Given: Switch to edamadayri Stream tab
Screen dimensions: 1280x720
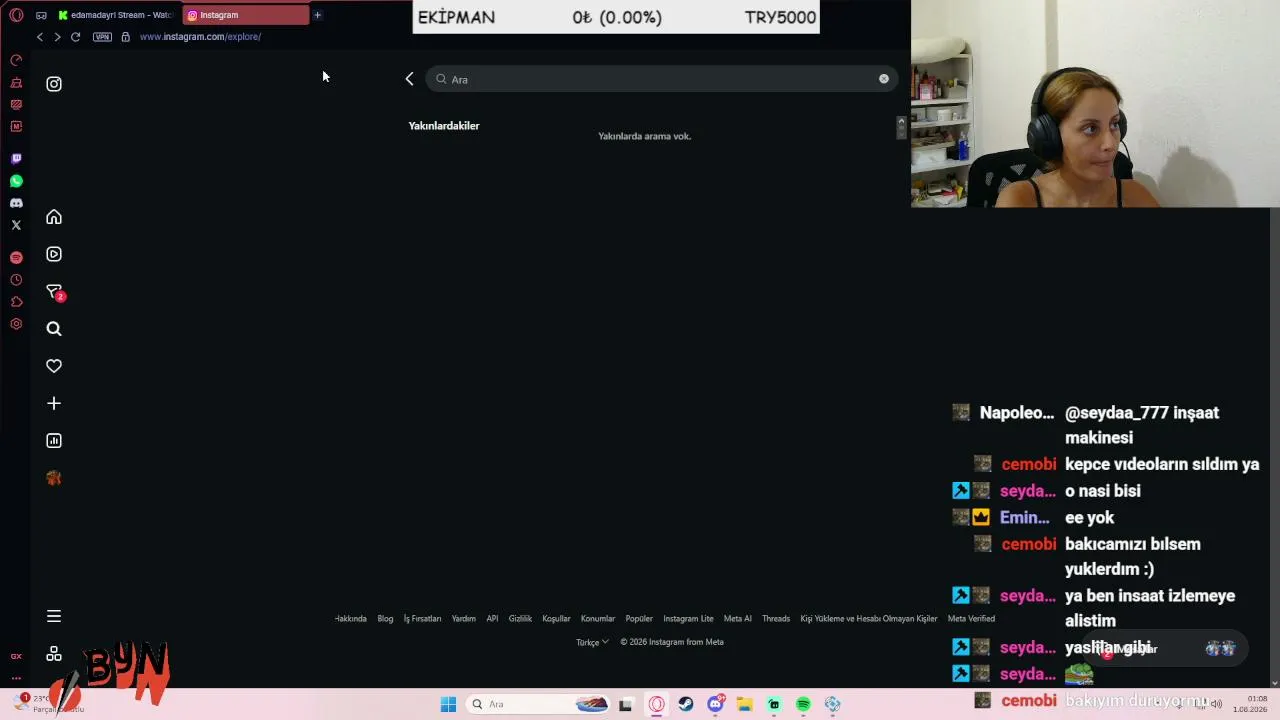Looking at the screenshot, I should pyautogui.click(x=115, y=15).
